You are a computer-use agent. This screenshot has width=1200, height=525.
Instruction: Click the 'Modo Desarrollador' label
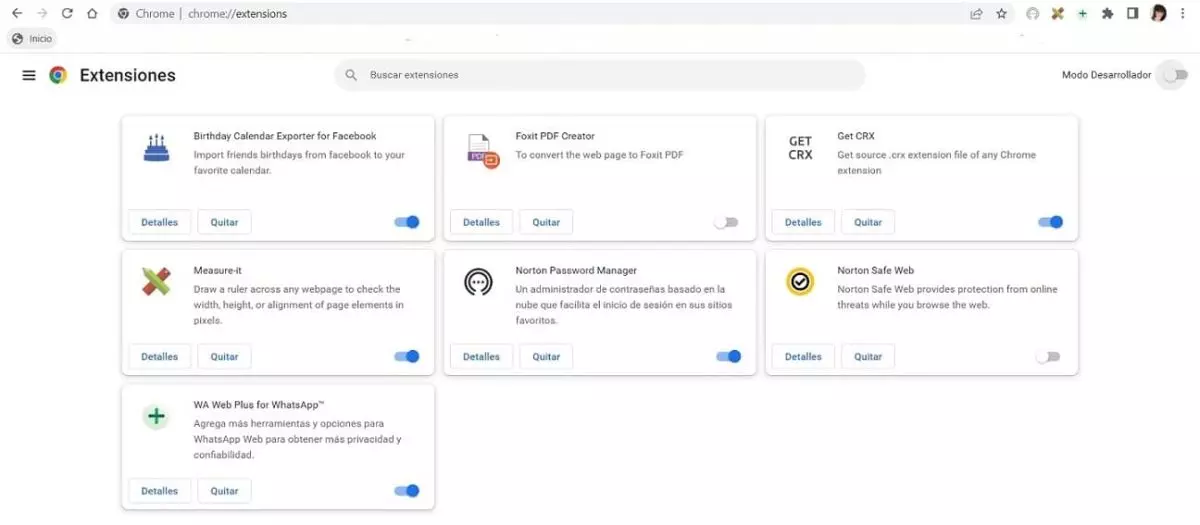pos(1106,75)
